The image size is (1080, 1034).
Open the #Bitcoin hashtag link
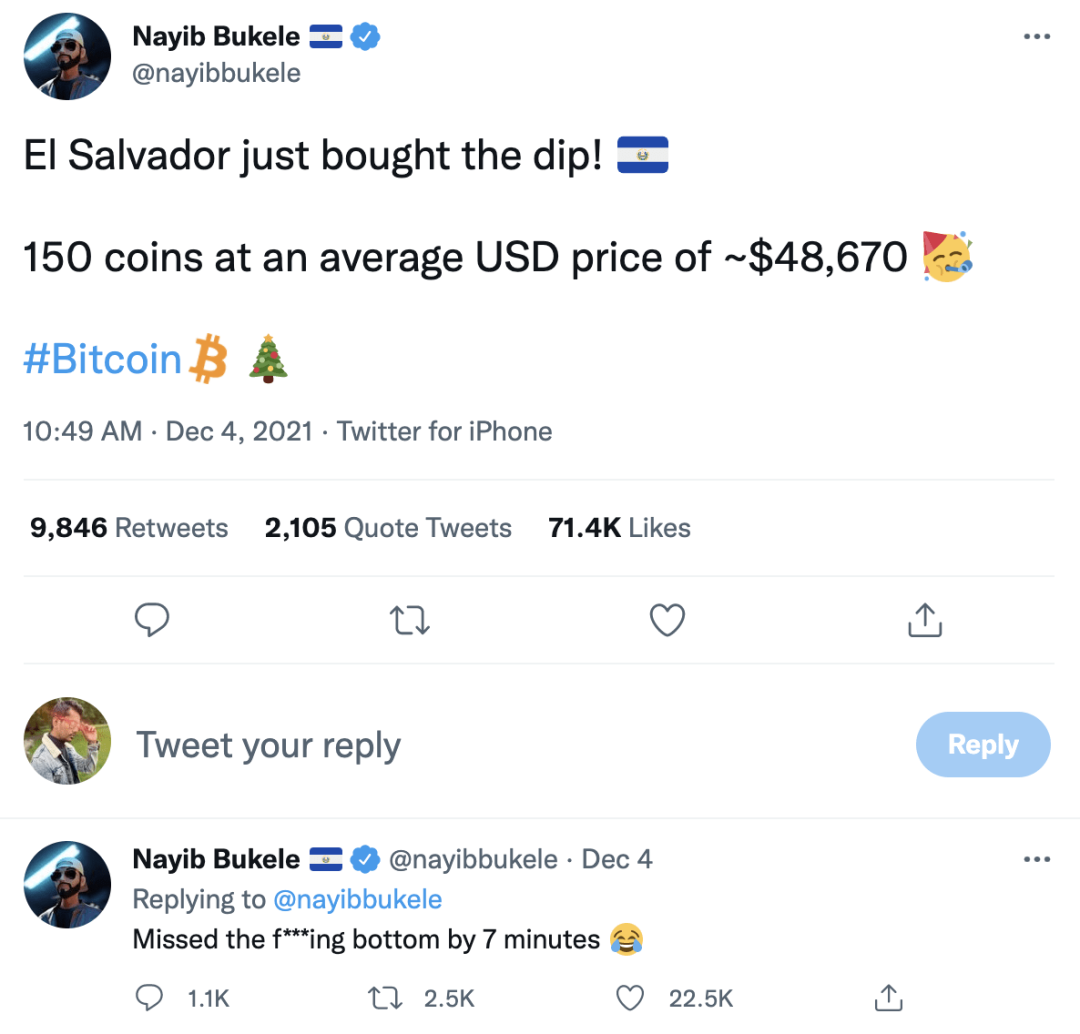(102, 359)
